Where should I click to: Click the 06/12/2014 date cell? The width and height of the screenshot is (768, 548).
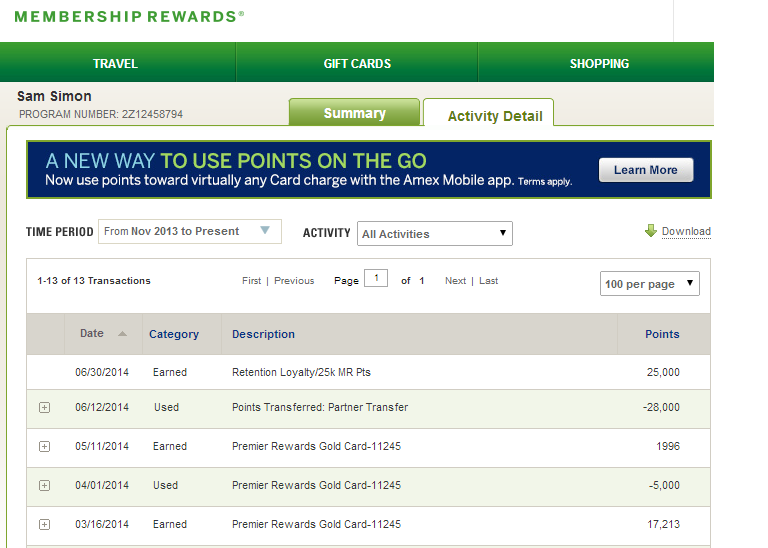click(x=102, y=407)
